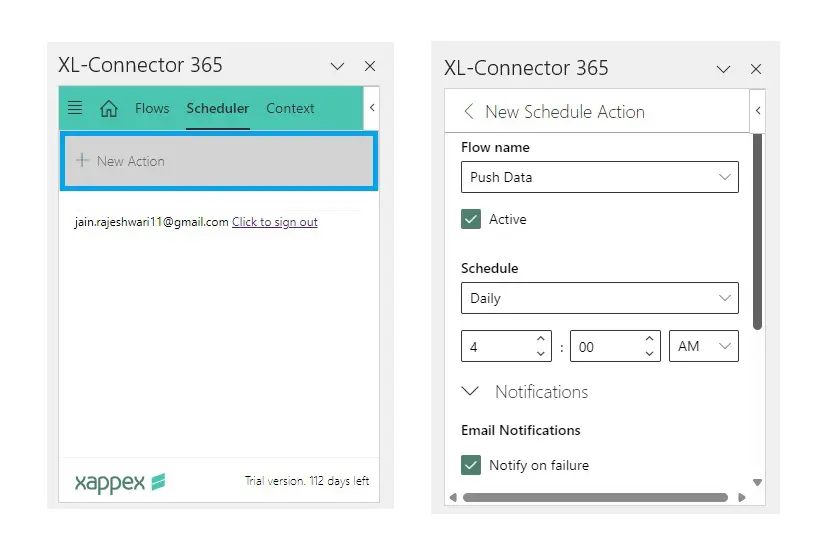Collapse the left panel using the side arrow

(x=372, y=107)
